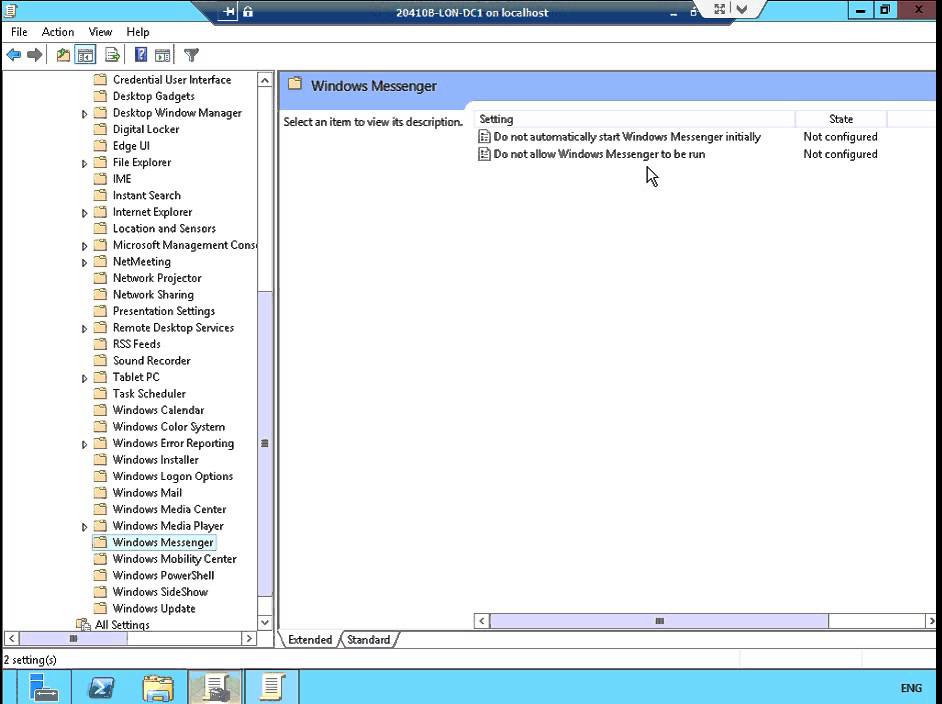
Task: Click the IME folder icon
Action: point(100,178)
